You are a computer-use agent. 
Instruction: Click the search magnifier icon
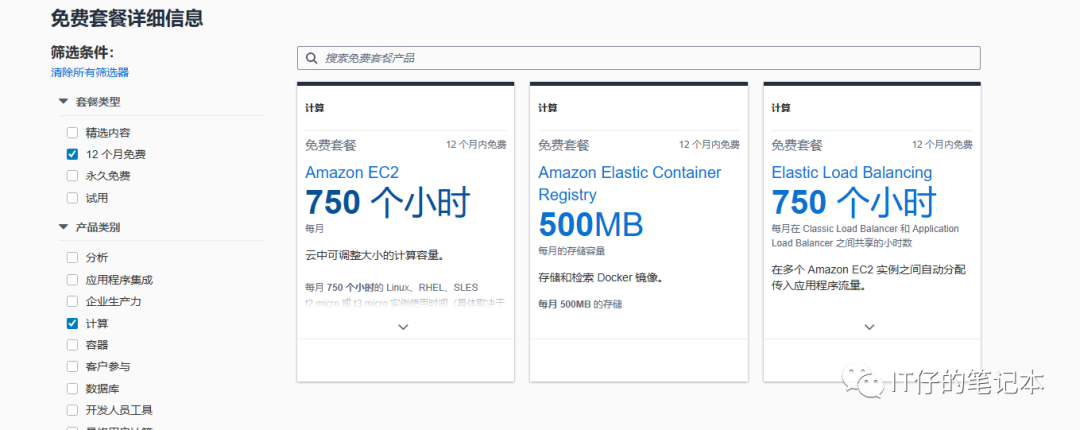pyautogui.click(x=312, y=58)
